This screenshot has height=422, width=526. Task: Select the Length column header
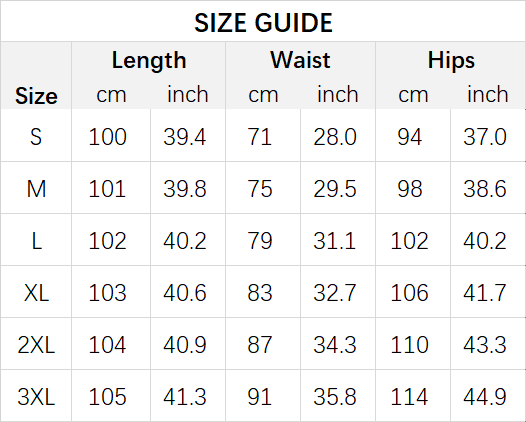coord(149,61)
